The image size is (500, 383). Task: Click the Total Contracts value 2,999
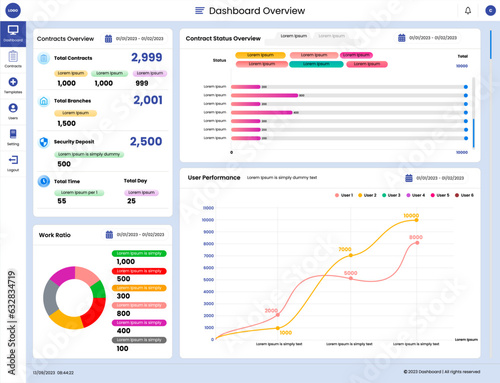pyautogui.click(x=147, y=57)
